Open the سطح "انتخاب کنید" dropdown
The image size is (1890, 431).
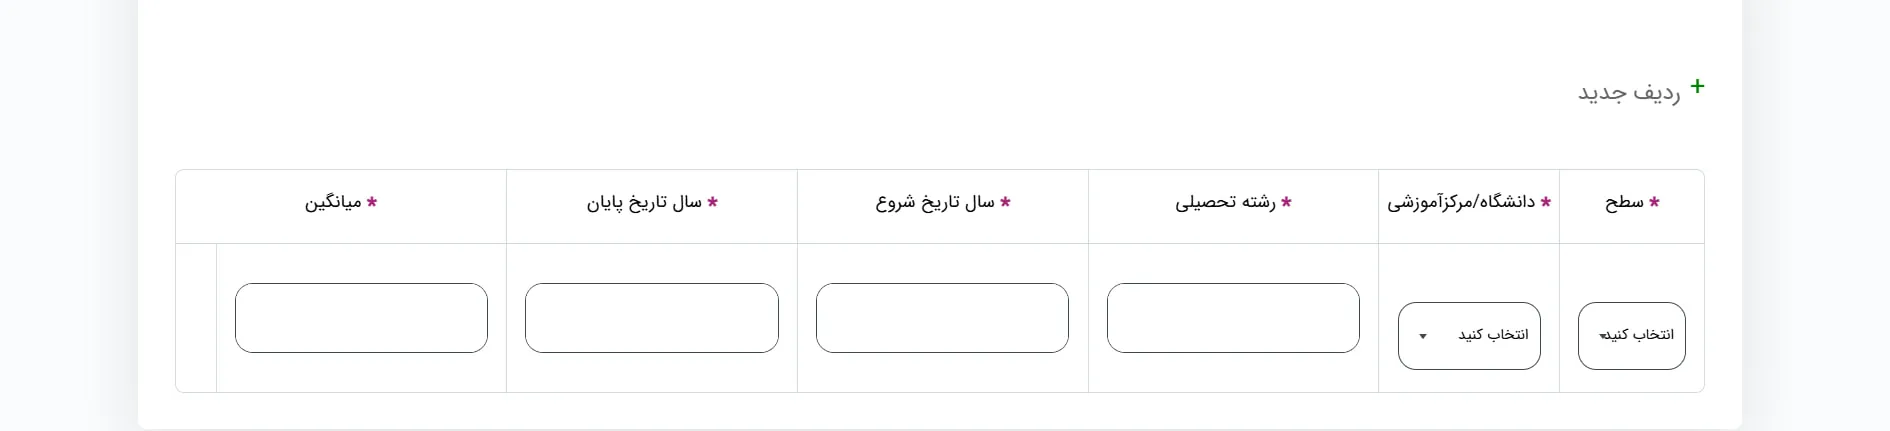(1631, 336)
